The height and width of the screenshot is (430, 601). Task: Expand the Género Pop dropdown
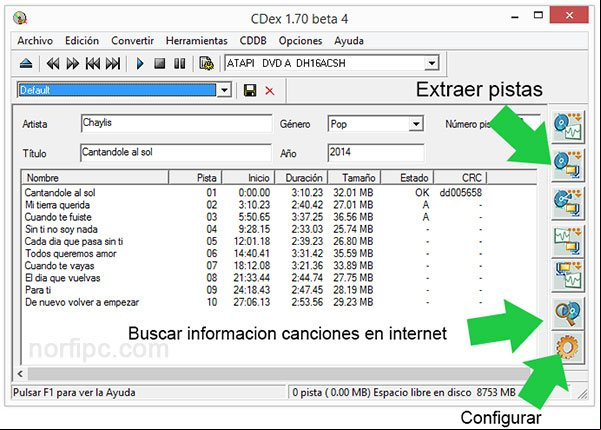click(416, 124)
